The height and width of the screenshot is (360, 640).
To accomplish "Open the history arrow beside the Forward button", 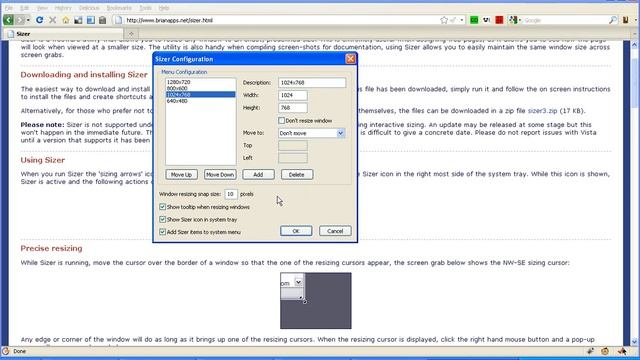I will point(28,20).
